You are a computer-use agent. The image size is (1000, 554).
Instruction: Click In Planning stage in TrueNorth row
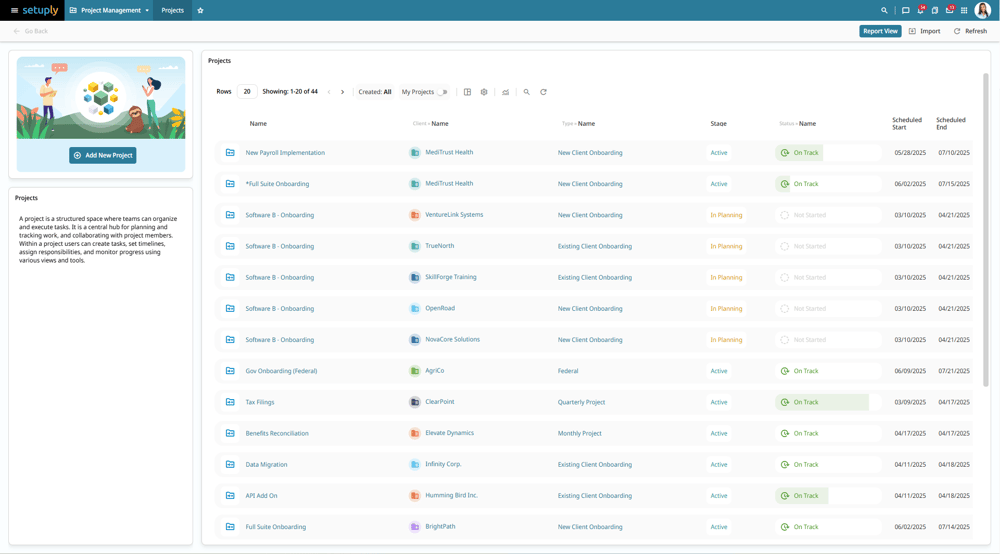(726, 246)
